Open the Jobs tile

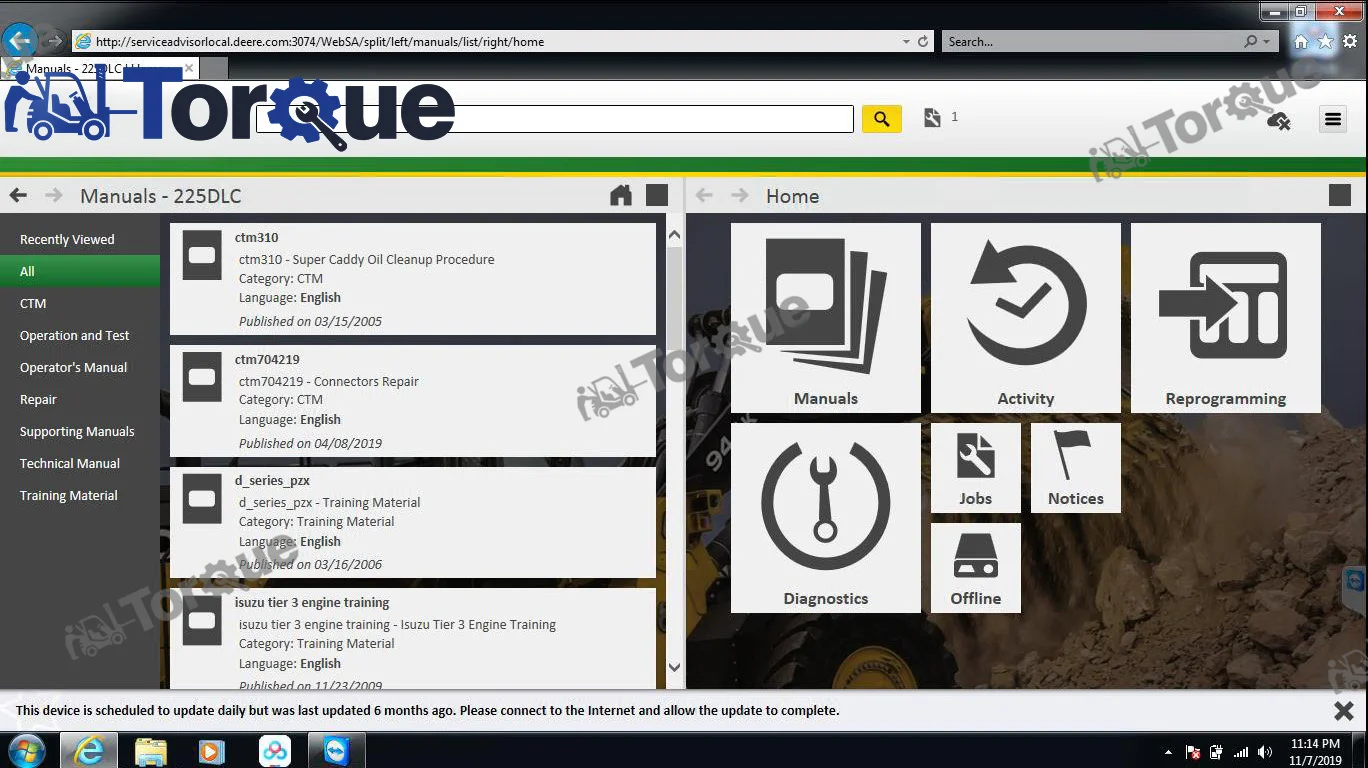point(976,468)
